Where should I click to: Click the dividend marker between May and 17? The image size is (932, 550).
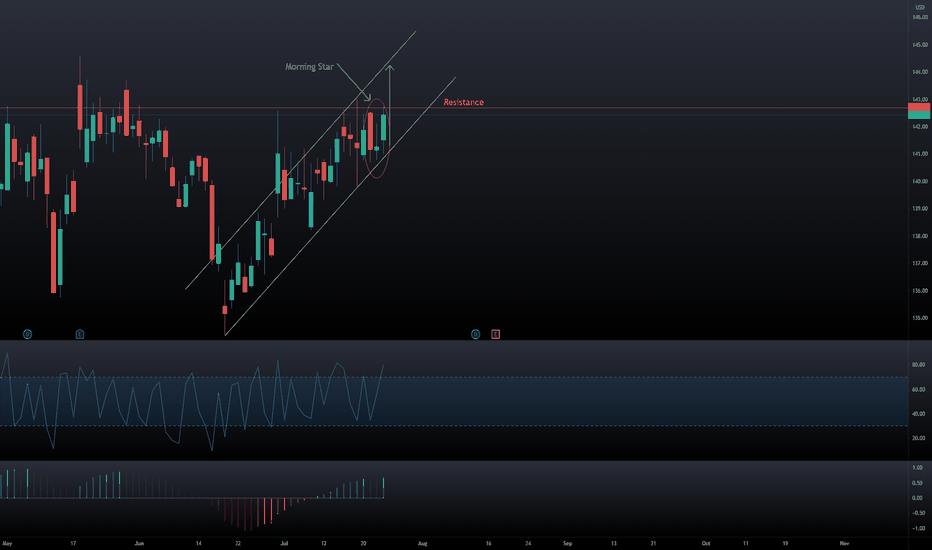click(27, 334)
